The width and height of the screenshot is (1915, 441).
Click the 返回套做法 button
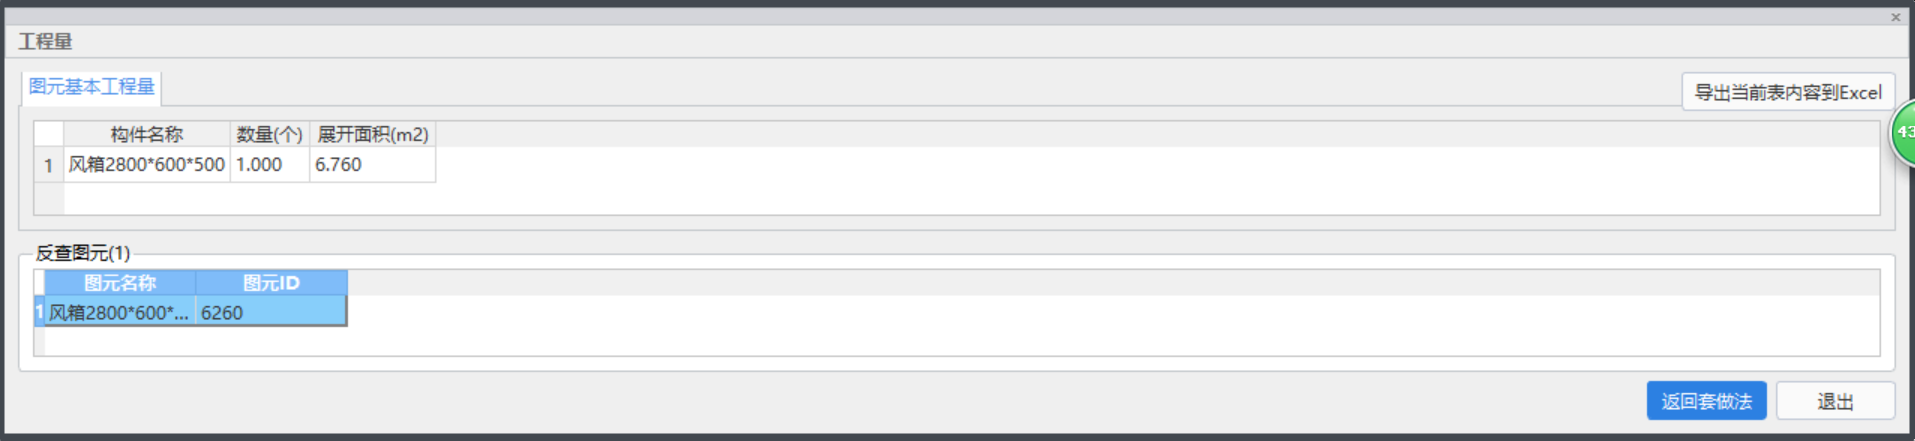[1706, 401]
